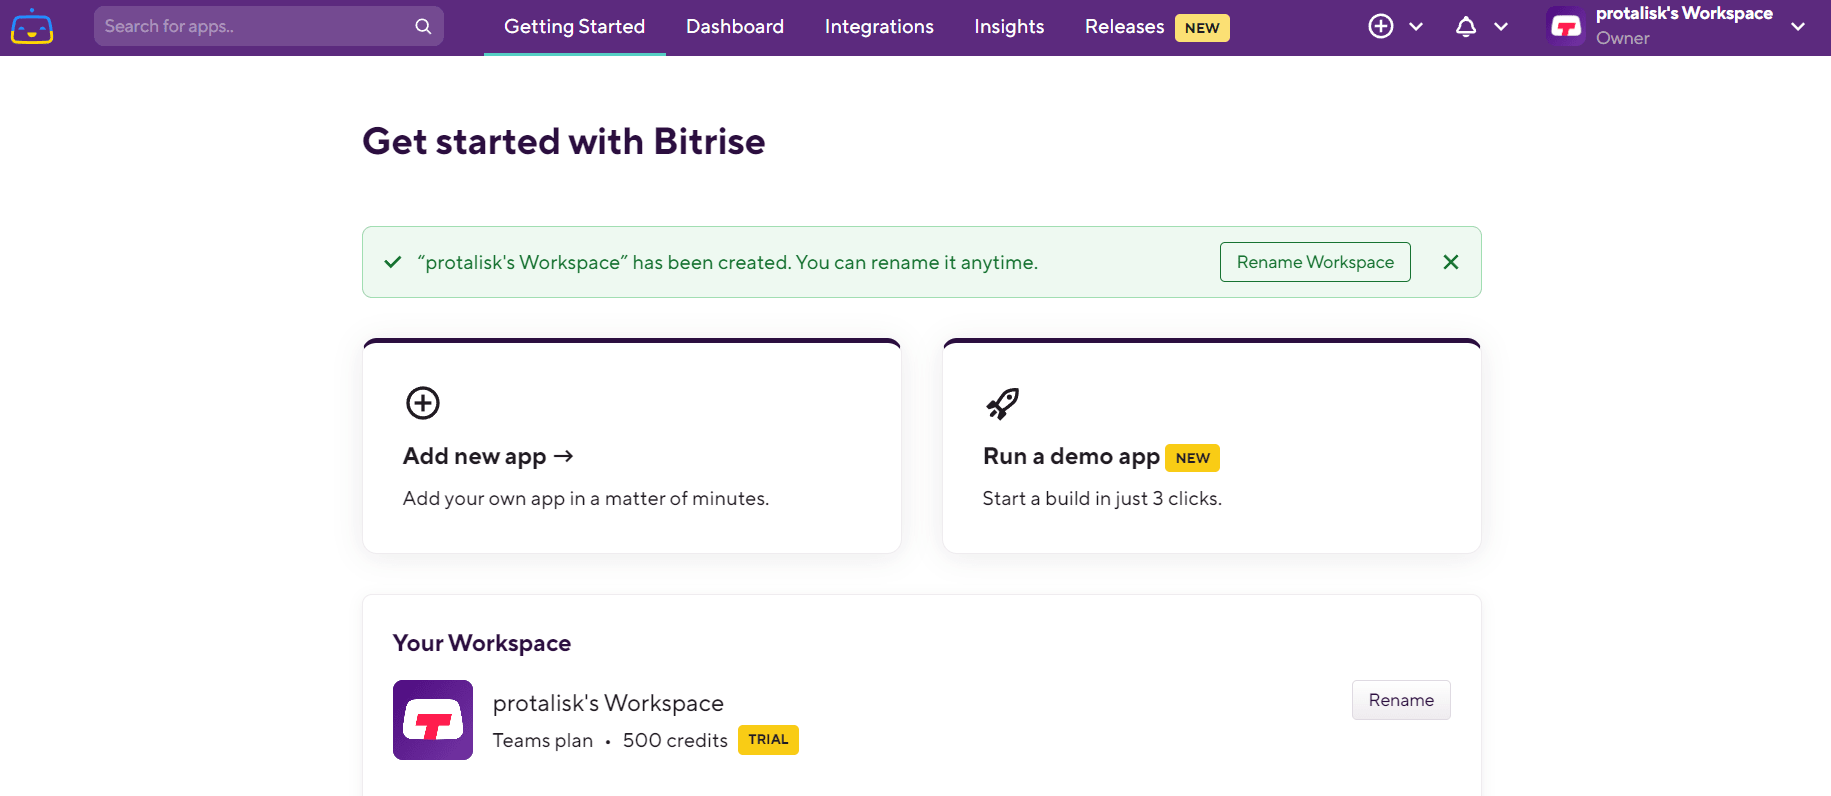Click protalisk's Workspace name in header

click(x=1684, y=14)
